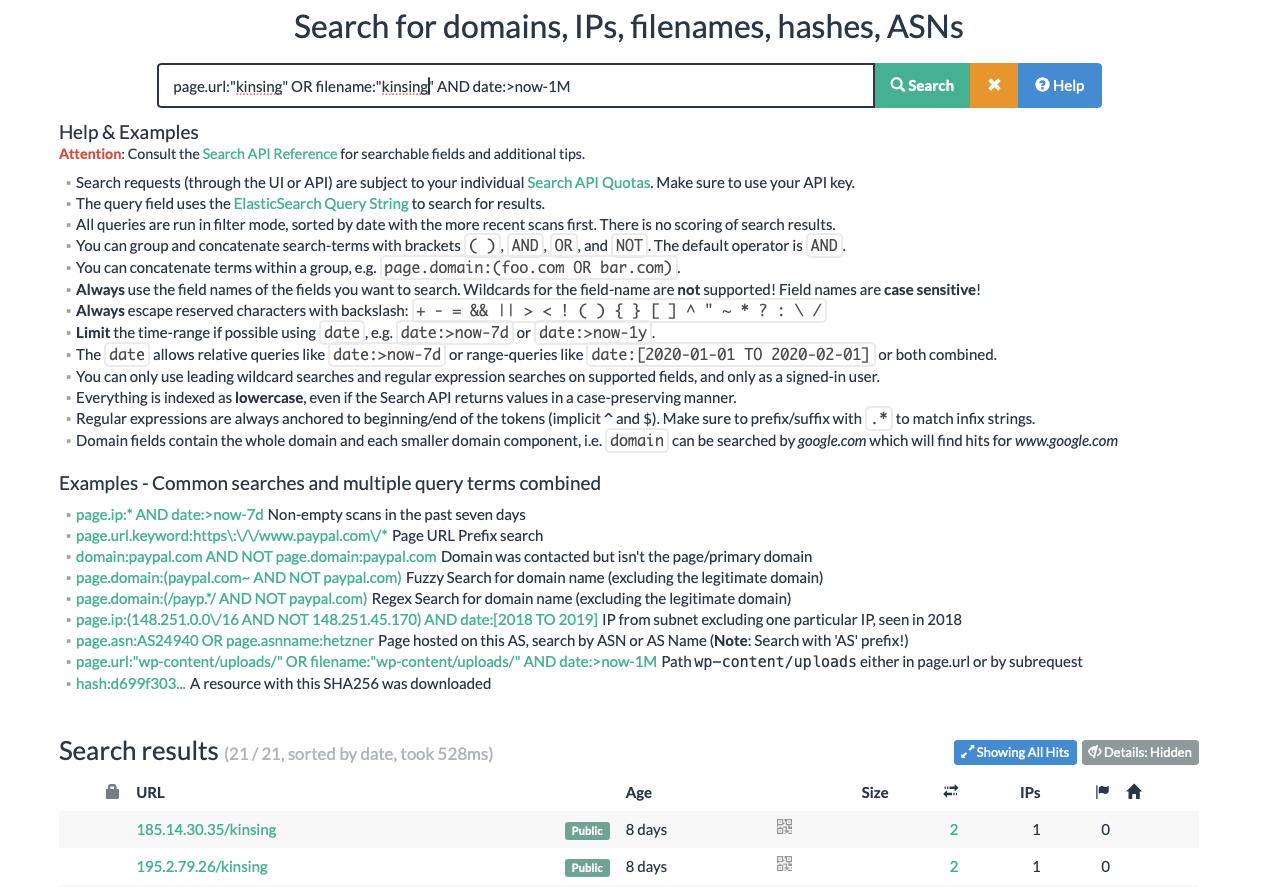Run the page.ip:* AND date:>now-7d example

[x=170, y=515]
